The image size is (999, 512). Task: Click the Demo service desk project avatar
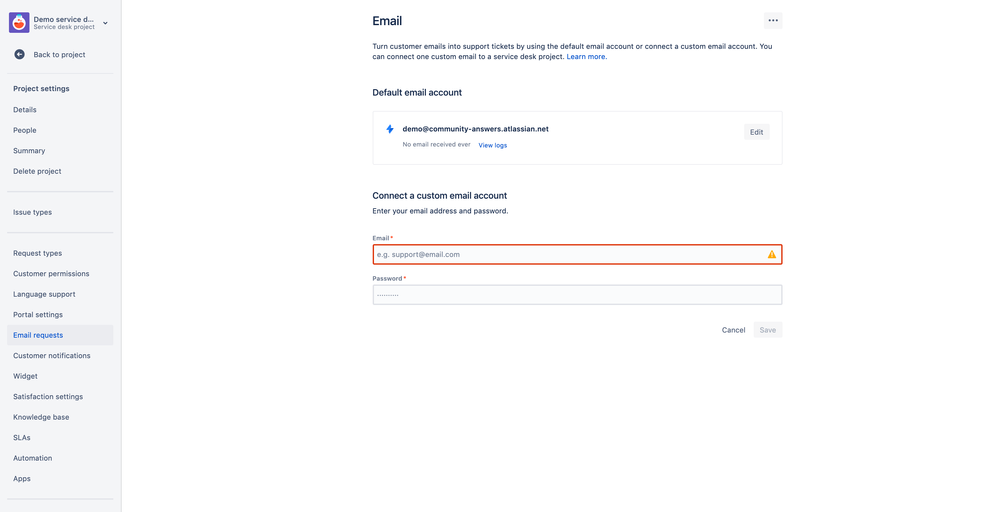pyautogui.click(x=19, y=23)
